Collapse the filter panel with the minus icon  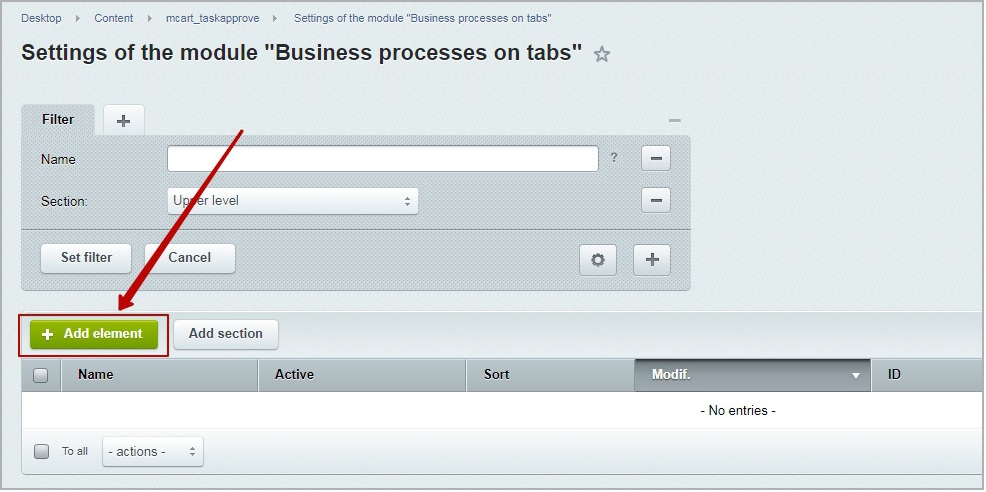(675, 120)
